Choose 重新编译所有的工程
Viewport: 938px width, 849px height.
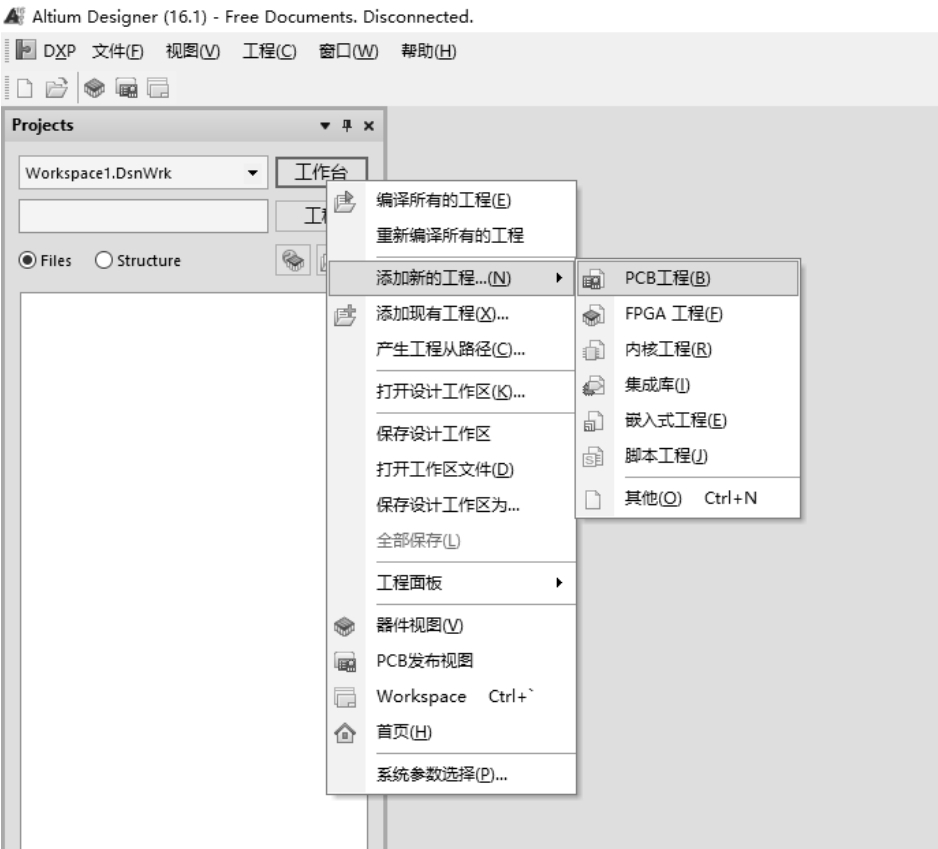coord(450,235)
